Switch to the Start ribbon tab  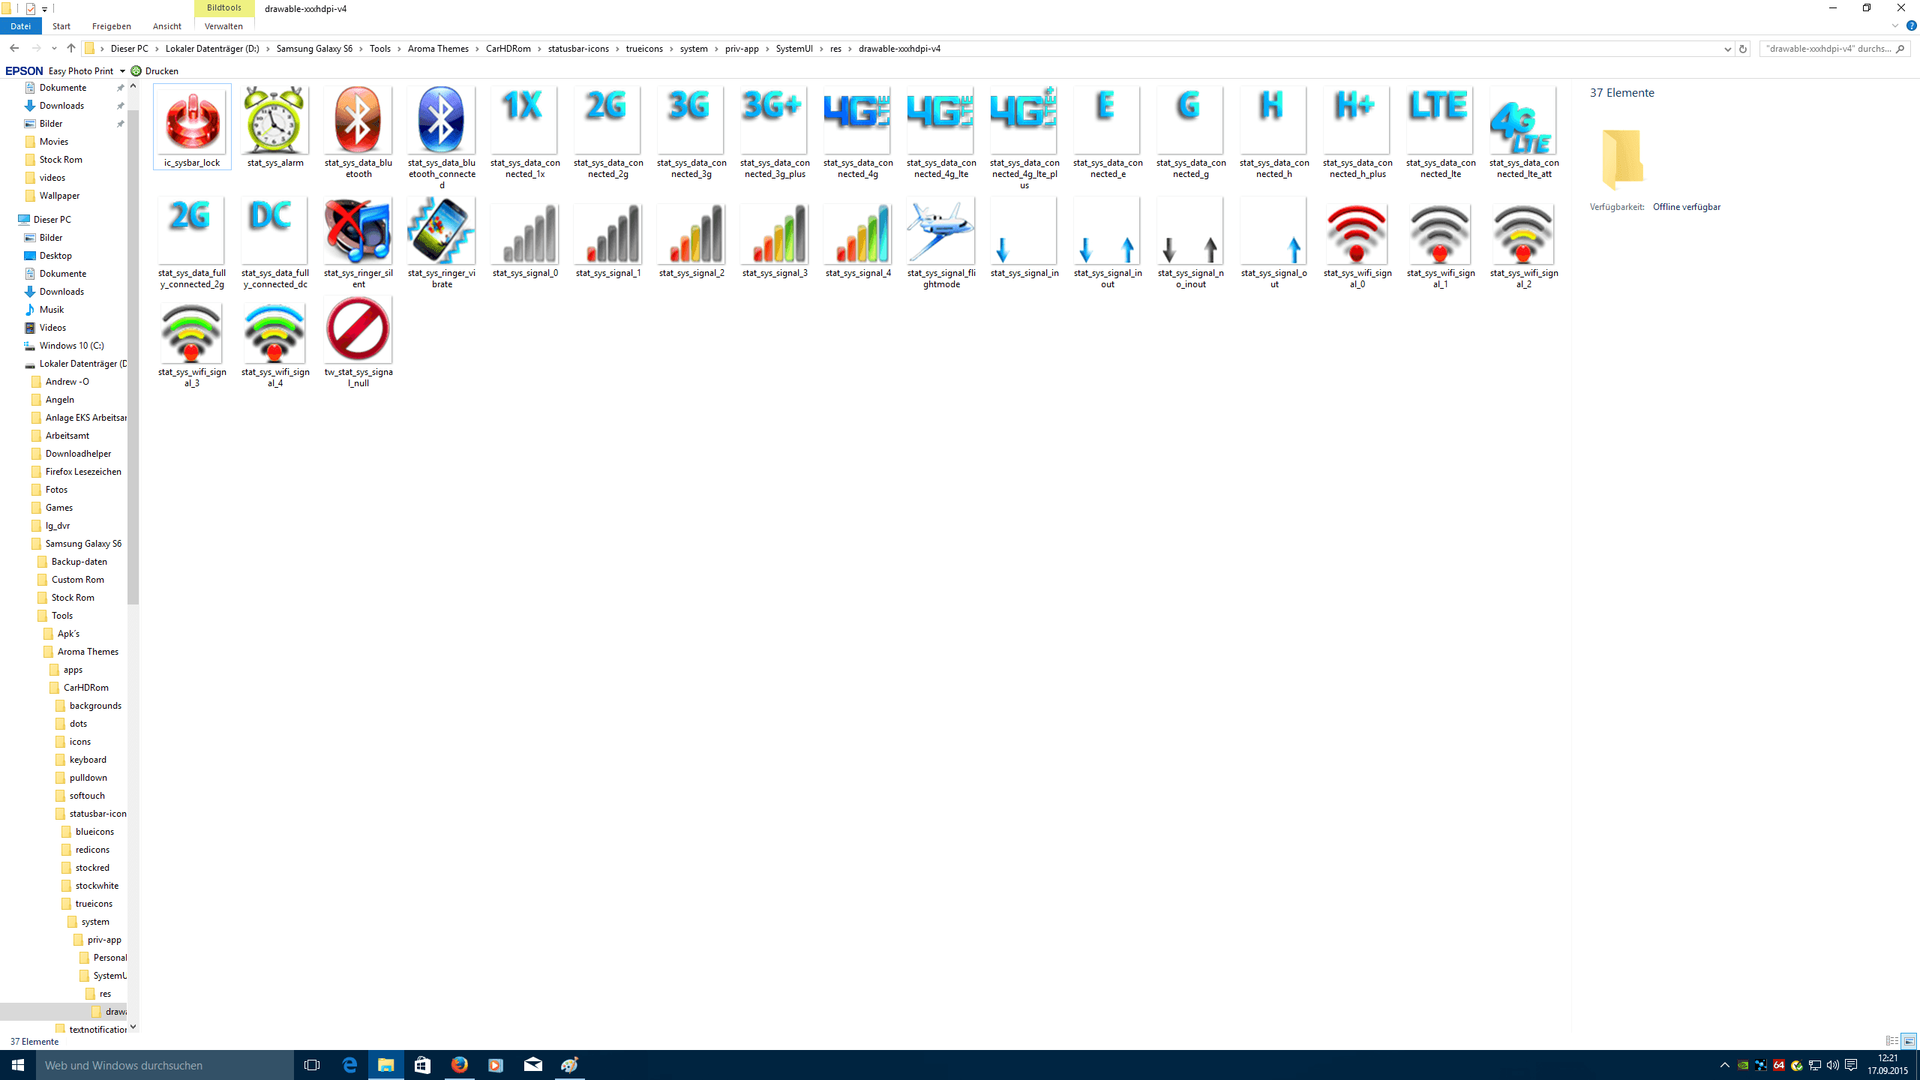[x=61, y=26]
